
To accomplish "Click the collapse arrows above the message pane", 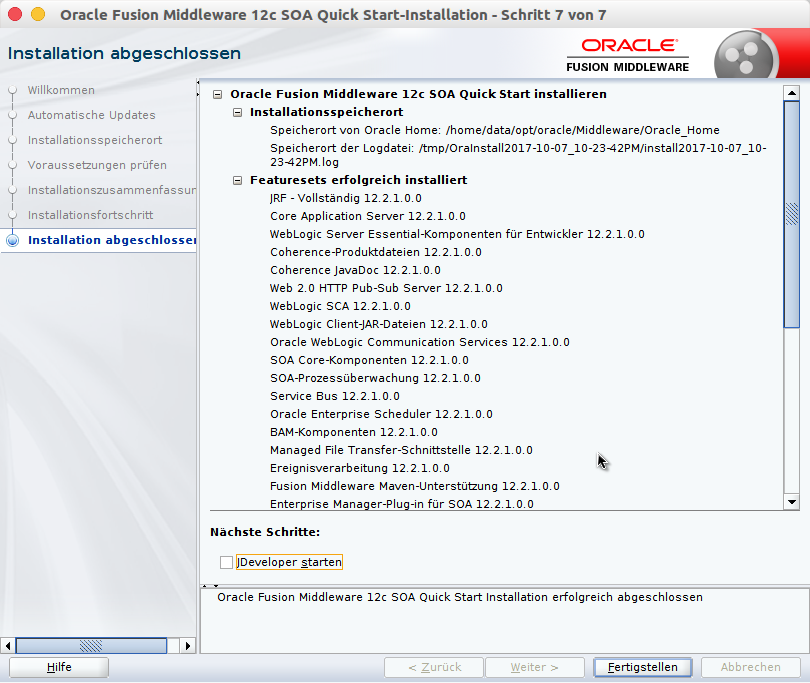I will [210, 586].
